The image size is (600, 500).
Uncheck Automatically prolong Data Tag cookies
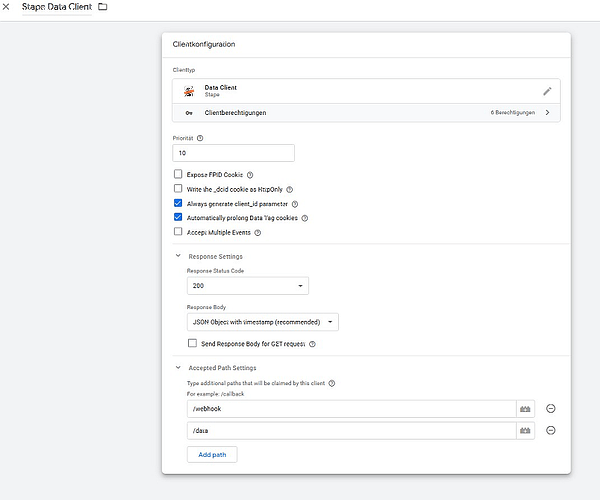click(178, 217)
